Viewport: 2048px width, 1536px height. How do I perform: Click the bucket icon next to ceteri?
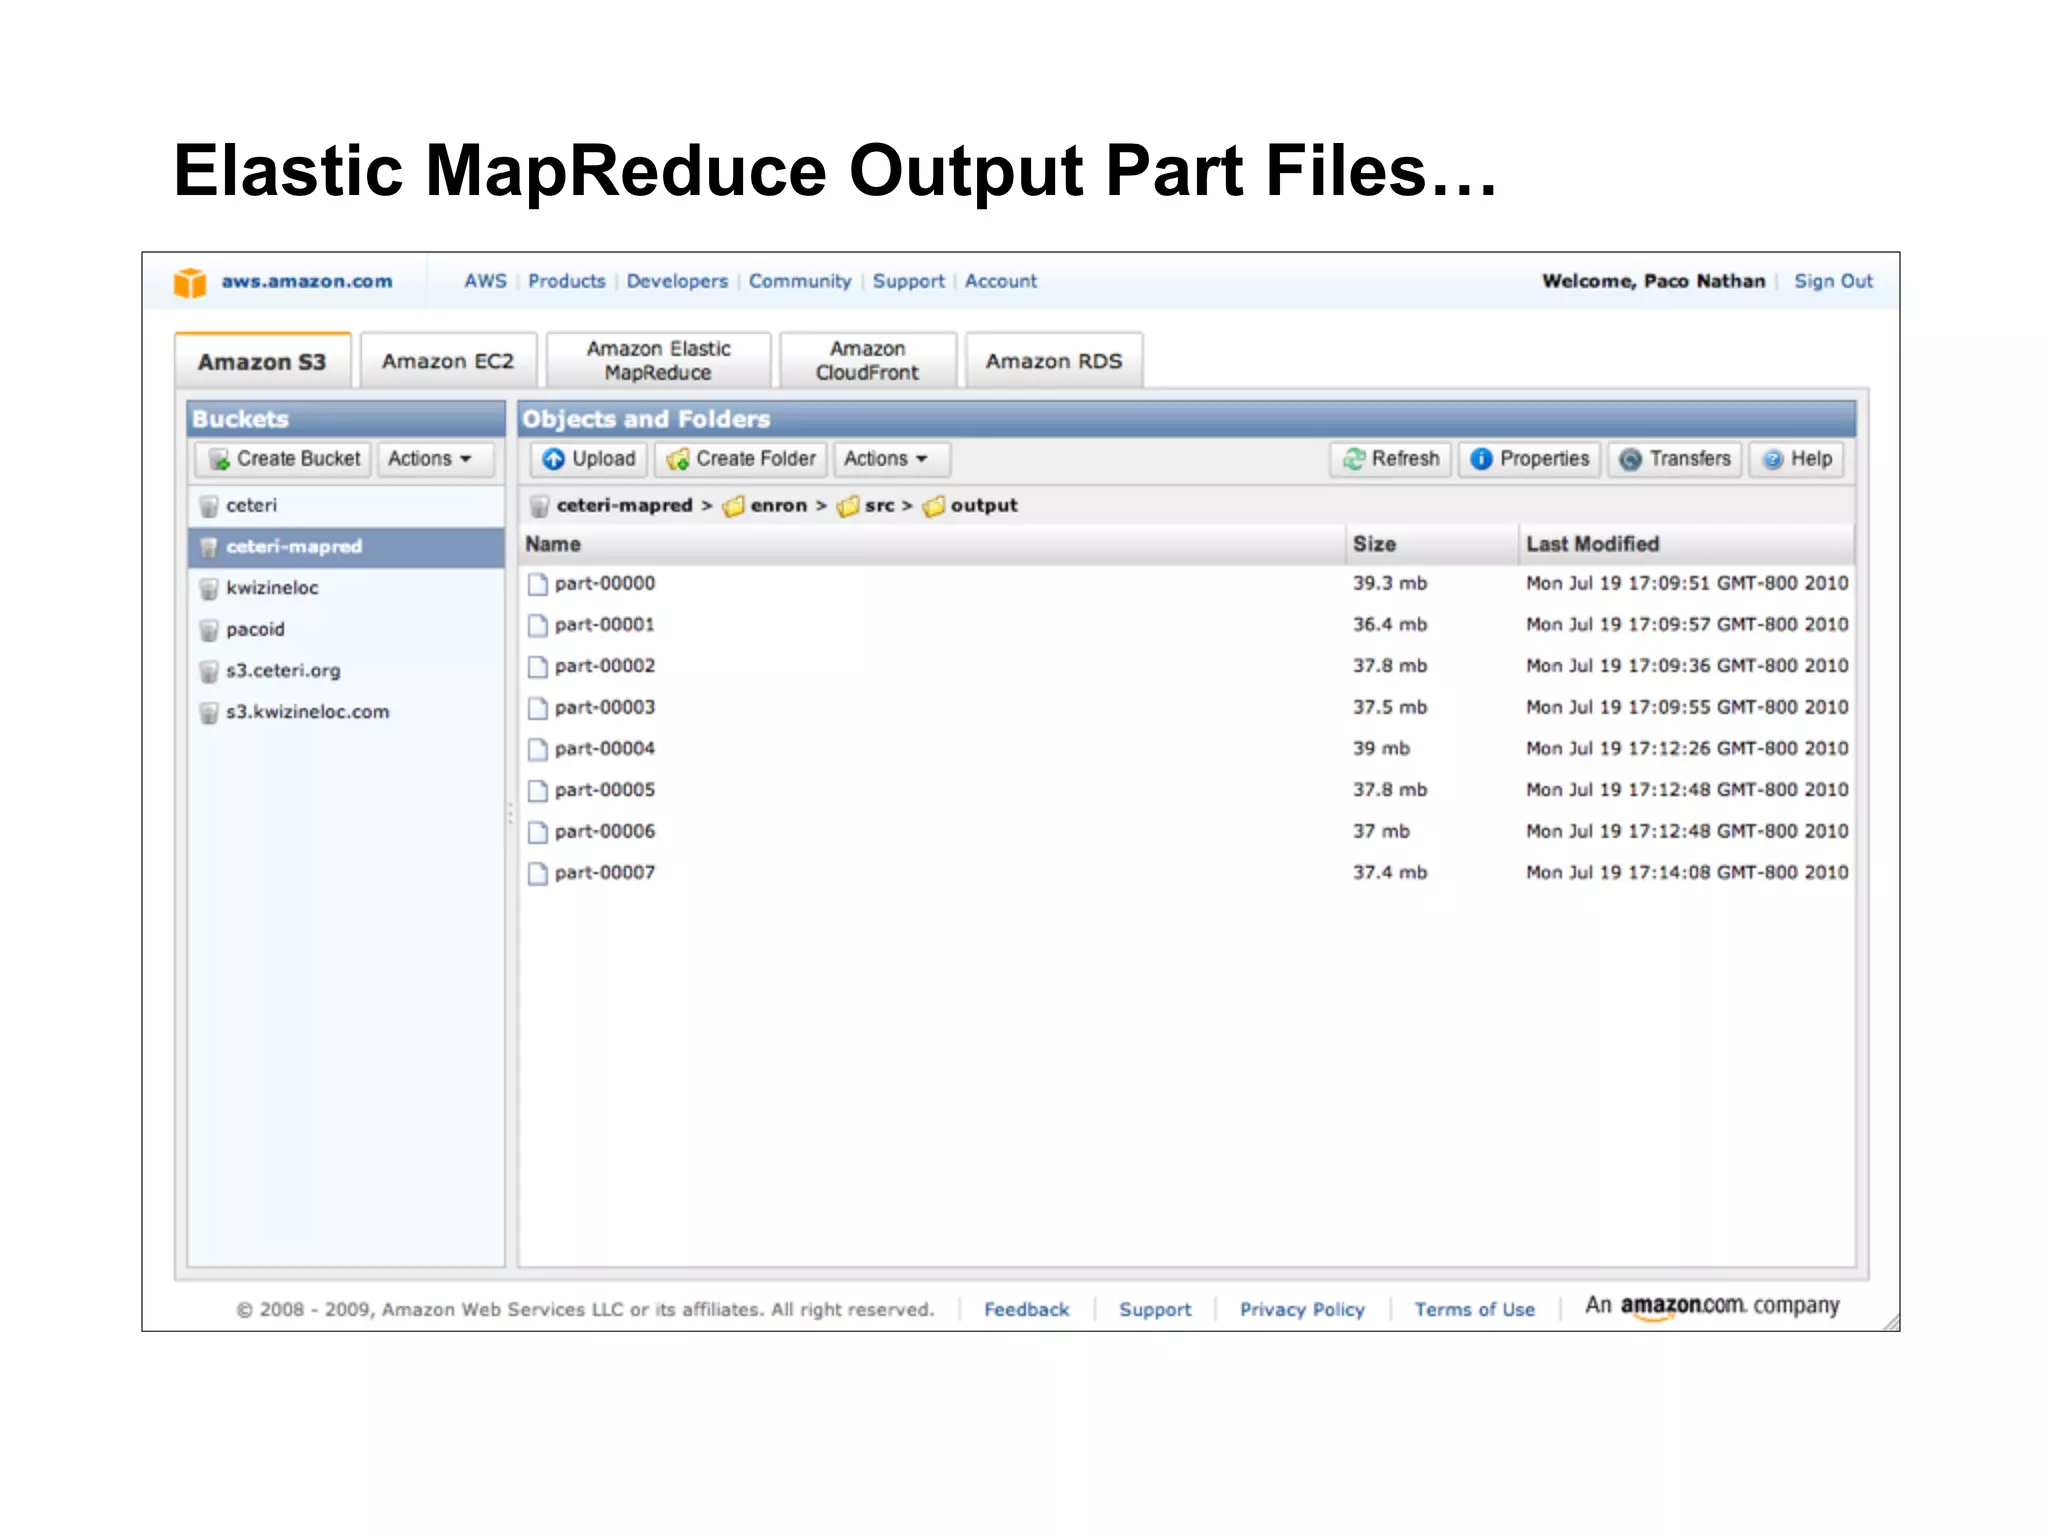(209, 507)
